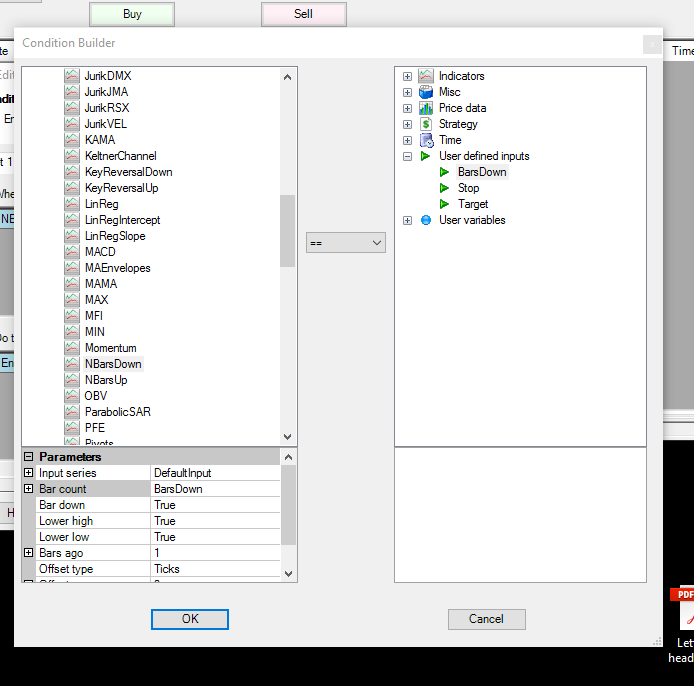Confirm the condition with OK
Image resolution: width=694 pixels, height=686 pixels.
pyautogui.click(x=190, y=619)
